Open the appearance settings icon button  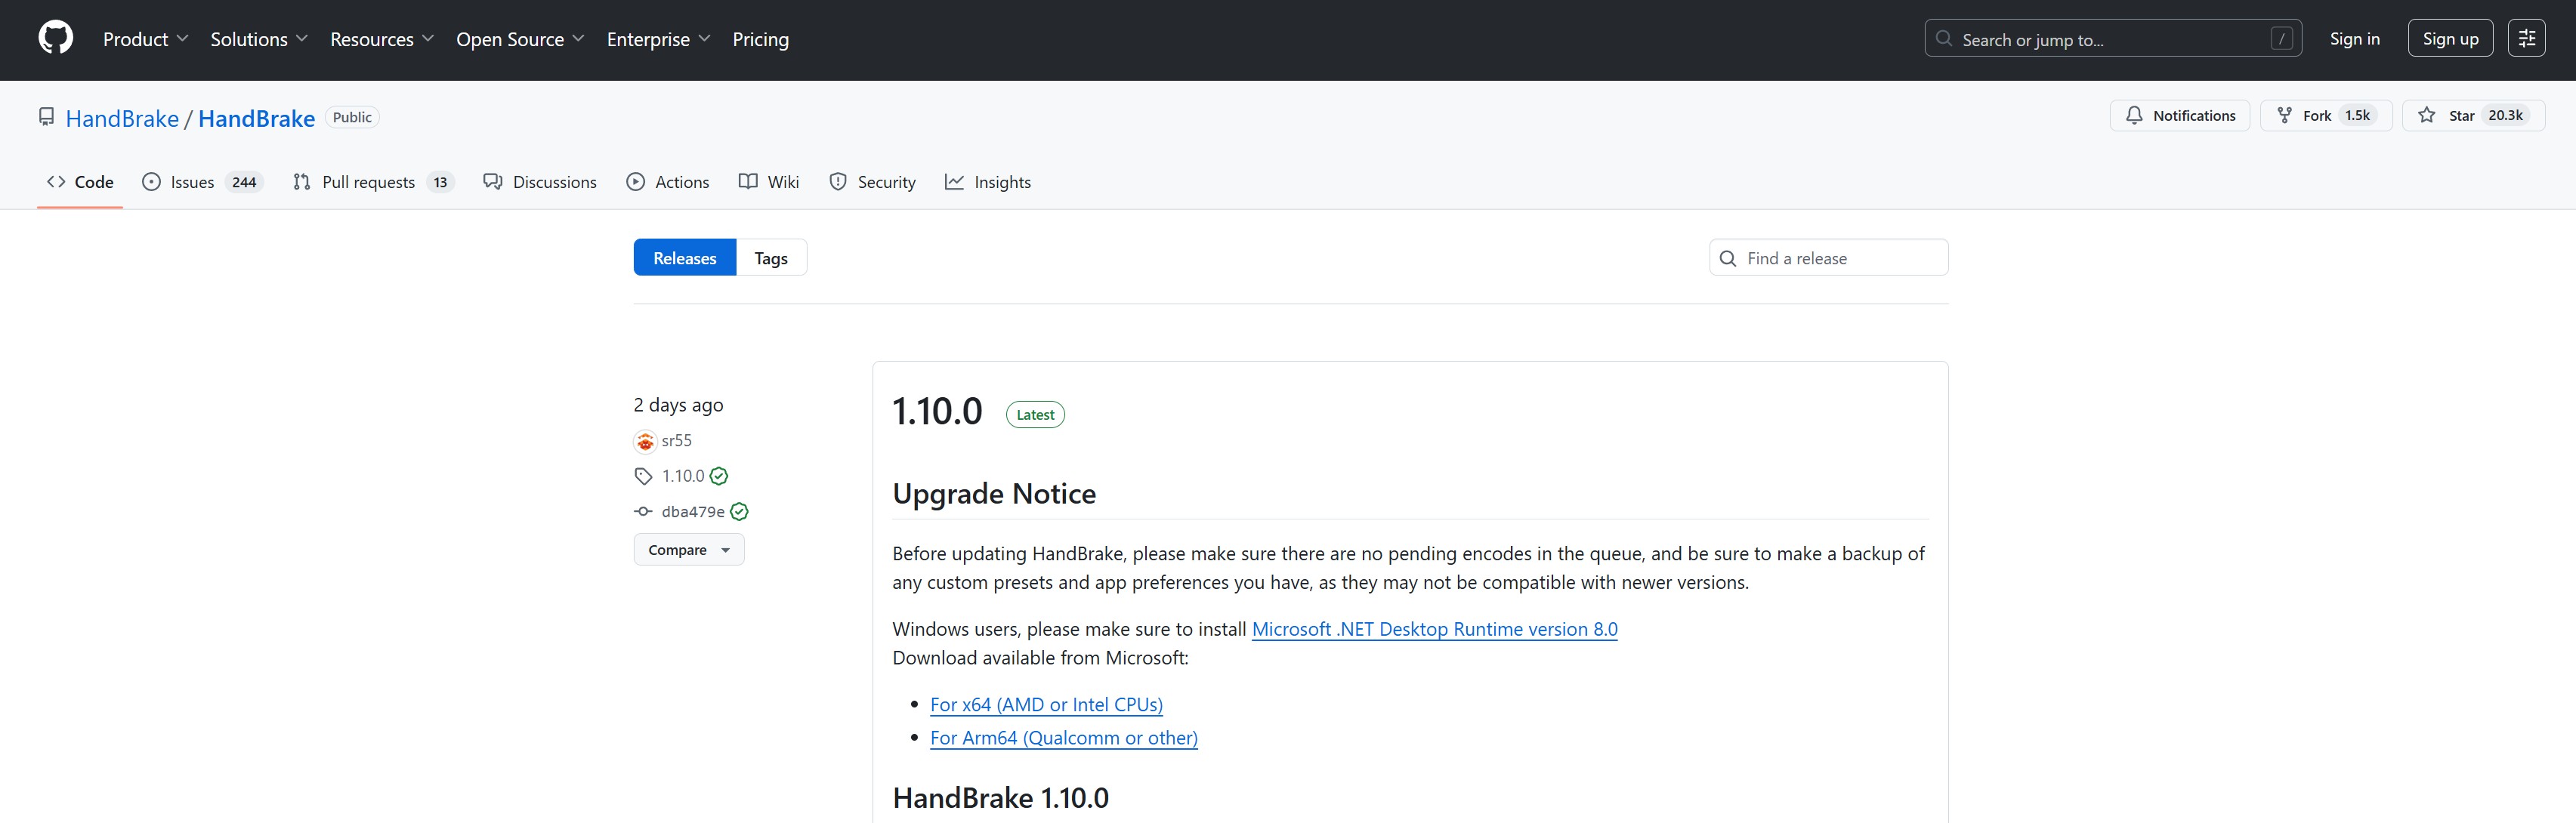[2526, 39]
